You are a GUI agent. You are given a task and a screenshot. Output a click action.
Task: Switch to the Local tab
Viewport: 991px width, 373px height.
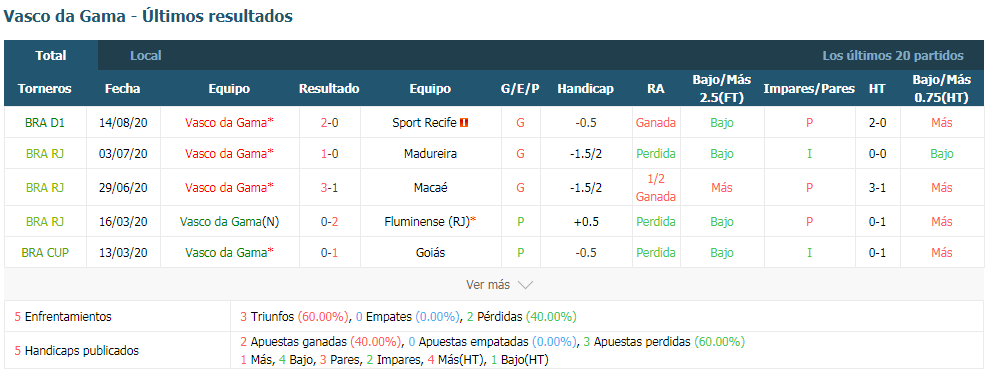pos(146,56)
